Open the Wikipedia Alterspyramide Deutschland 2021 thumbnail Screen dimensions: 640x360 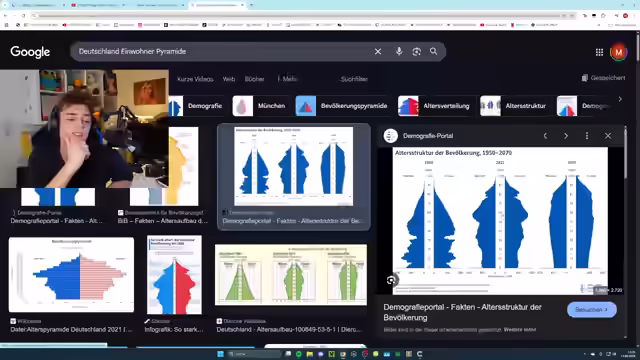(71, 275)
